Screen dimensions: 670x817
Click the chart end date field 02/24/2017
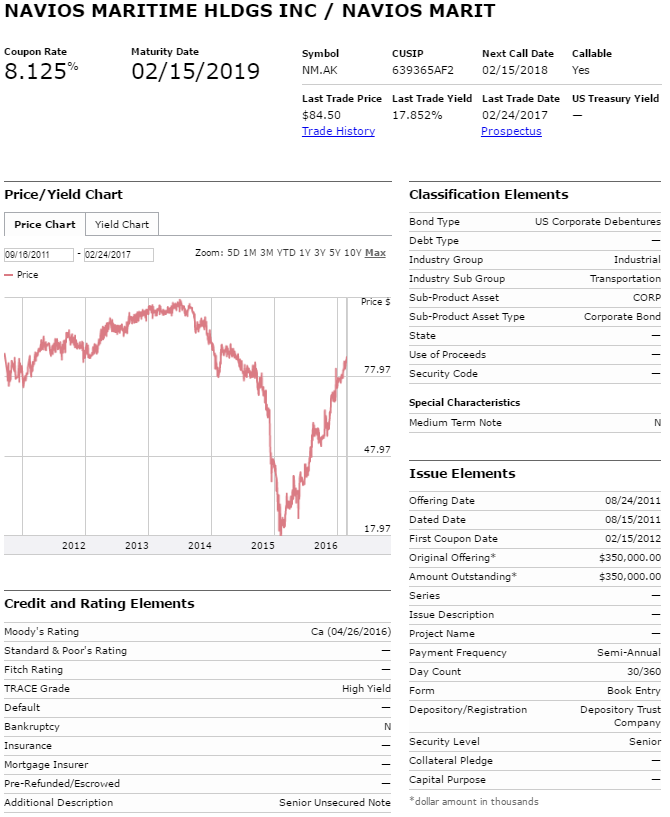119,255
